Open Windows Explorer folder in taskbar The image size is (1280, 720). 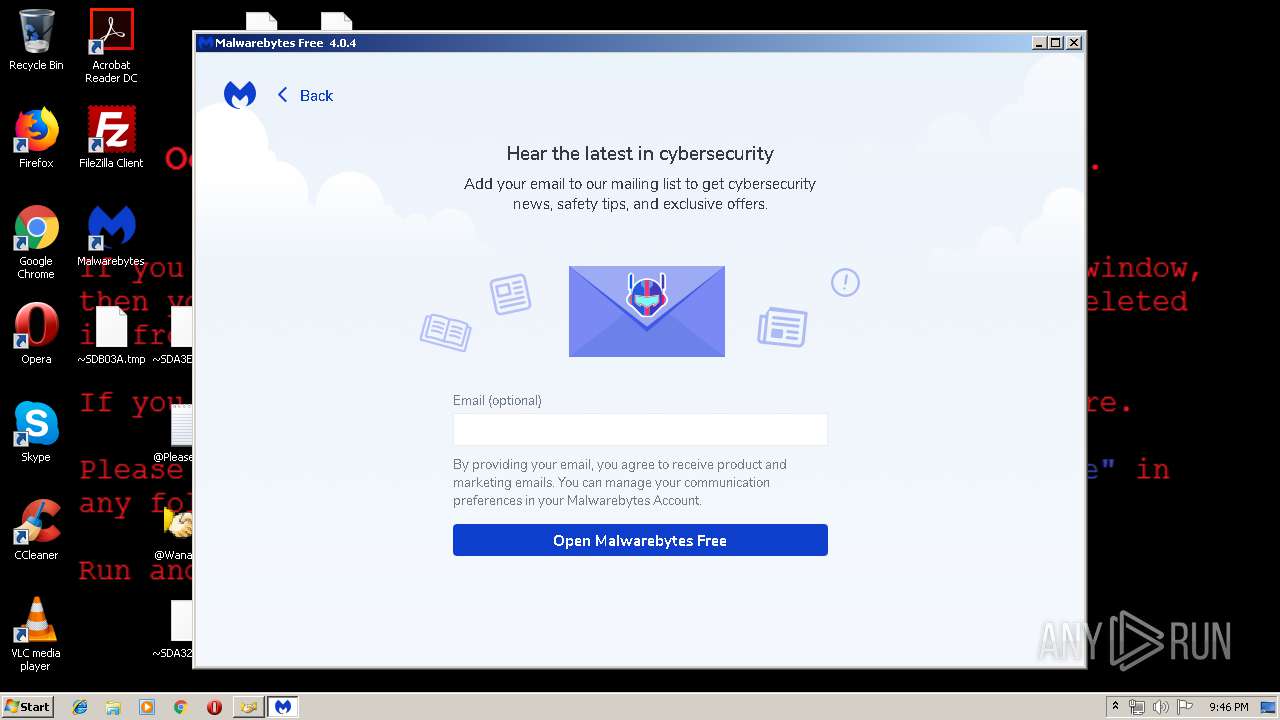tap(113, 707)
